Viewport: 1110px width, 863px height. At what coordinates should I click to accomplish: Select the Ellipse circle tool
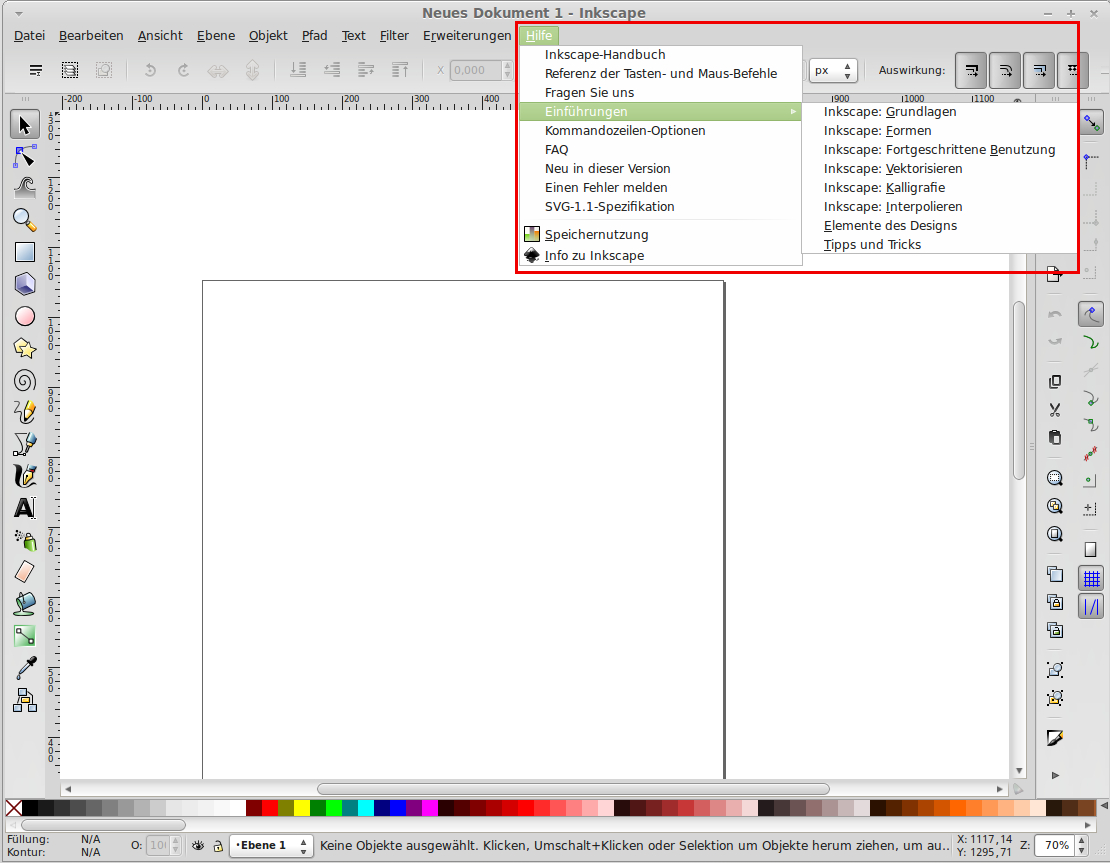(x=25, y=316)
